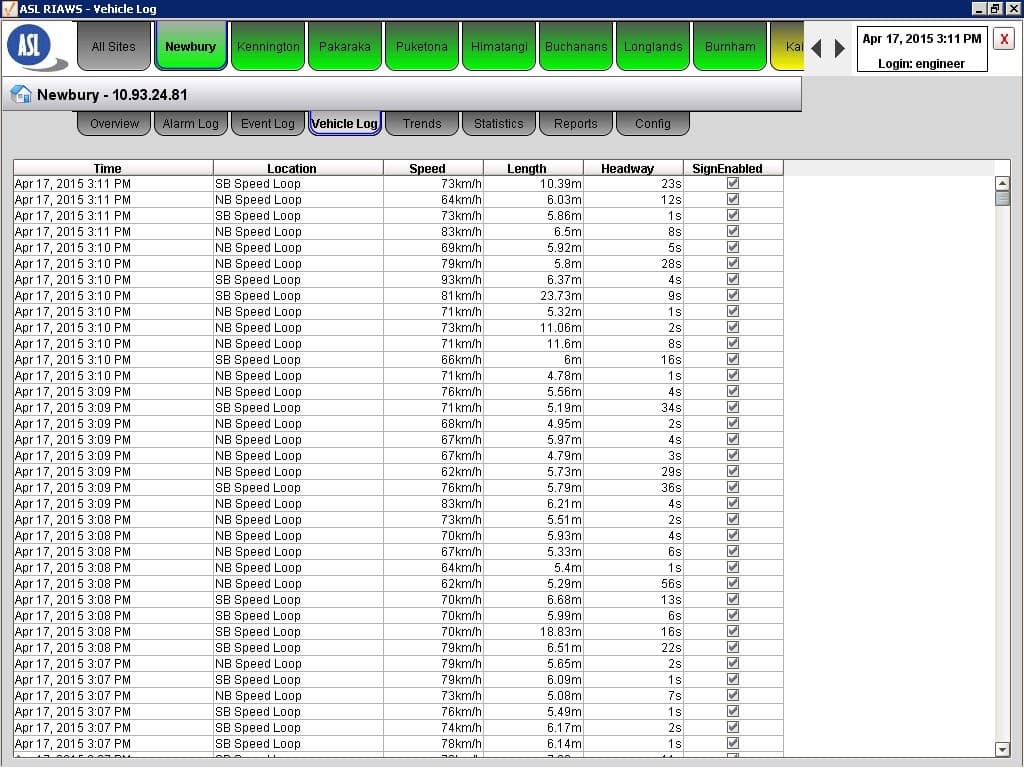Open the Alarm Log tab
1024x768 pixels.
click(190, 124)
